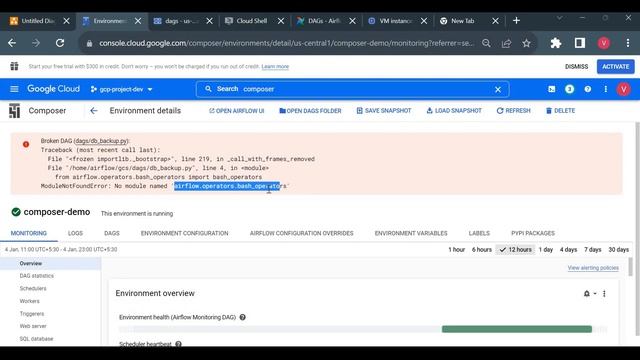Click the REFRESH environment button
The width and height of the screenshot is (640, 360).
513,111
